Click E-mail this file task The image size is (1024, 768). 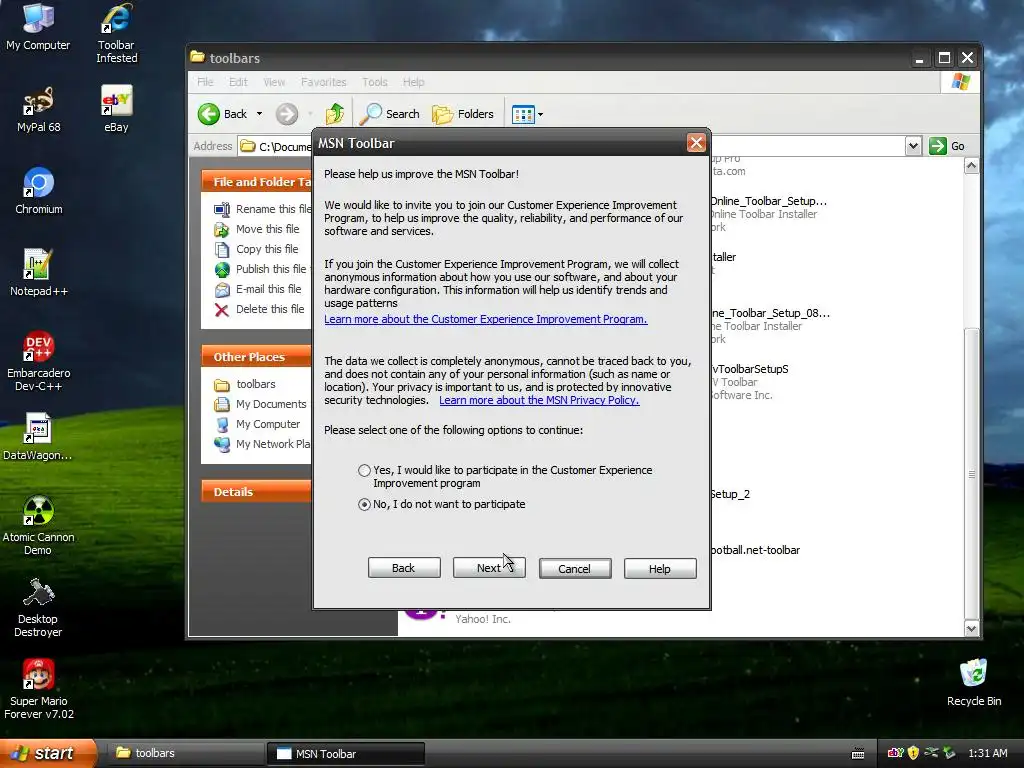coord(258,289)
